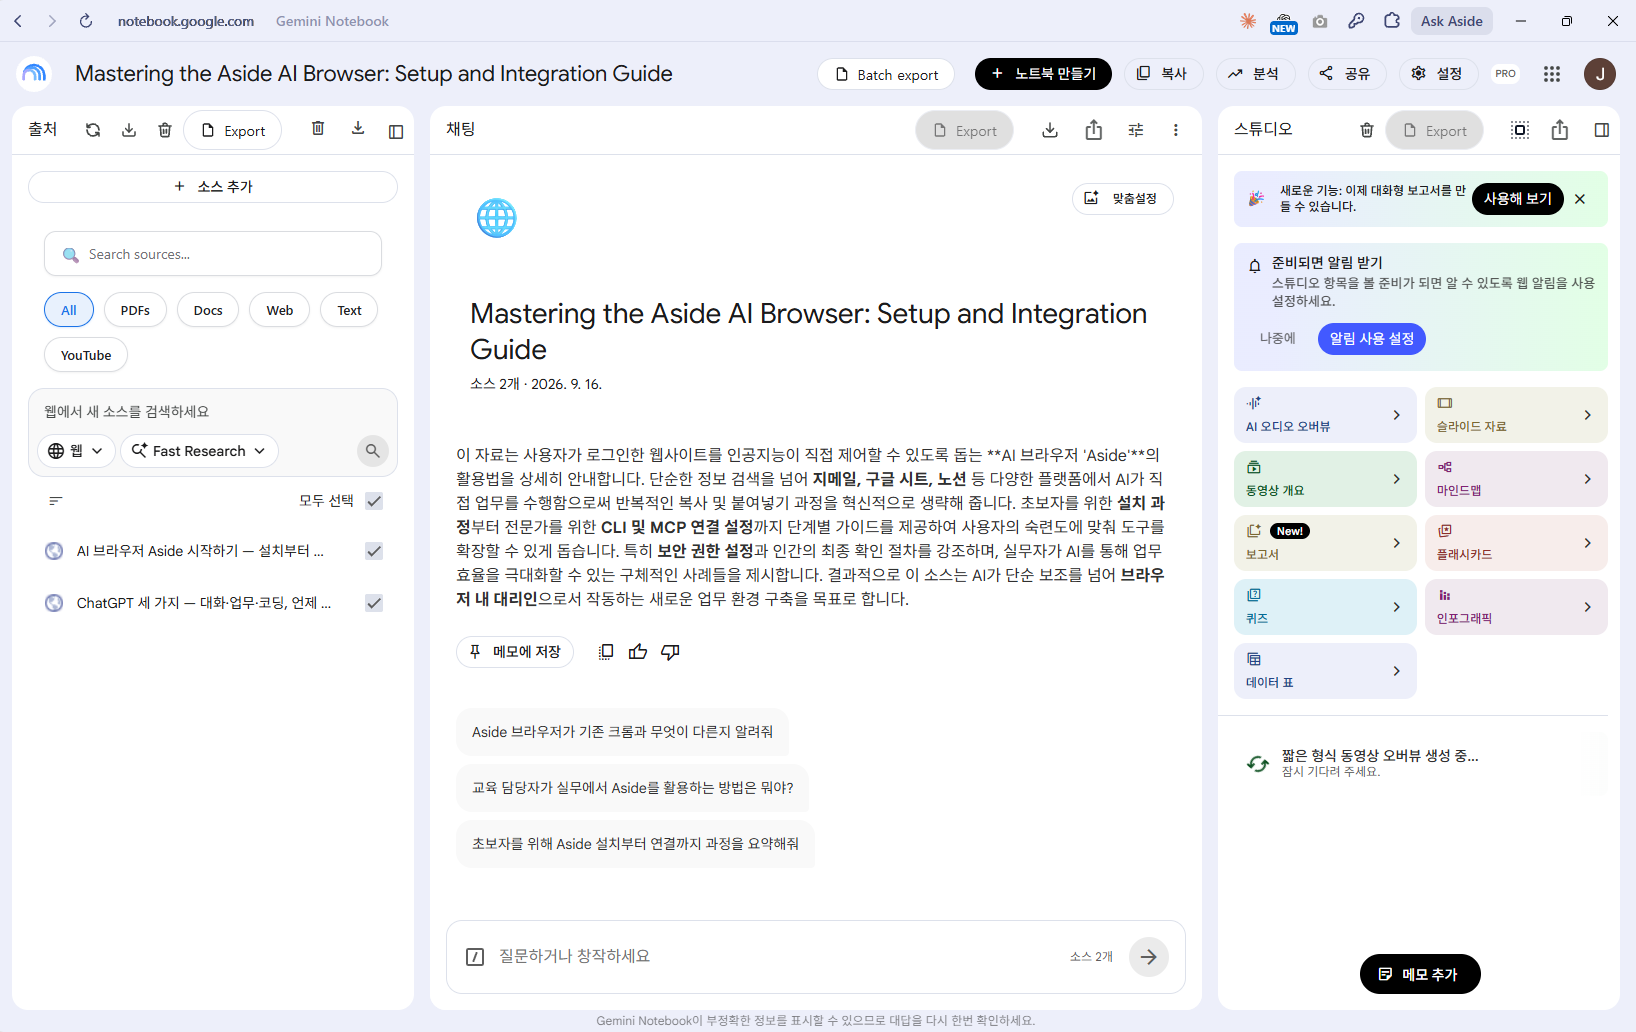Image resolution: width=1636 pixels, height=1032 pixels.
Task: Click the 알림 사용 설정 button
Action: pos(1372,339)
